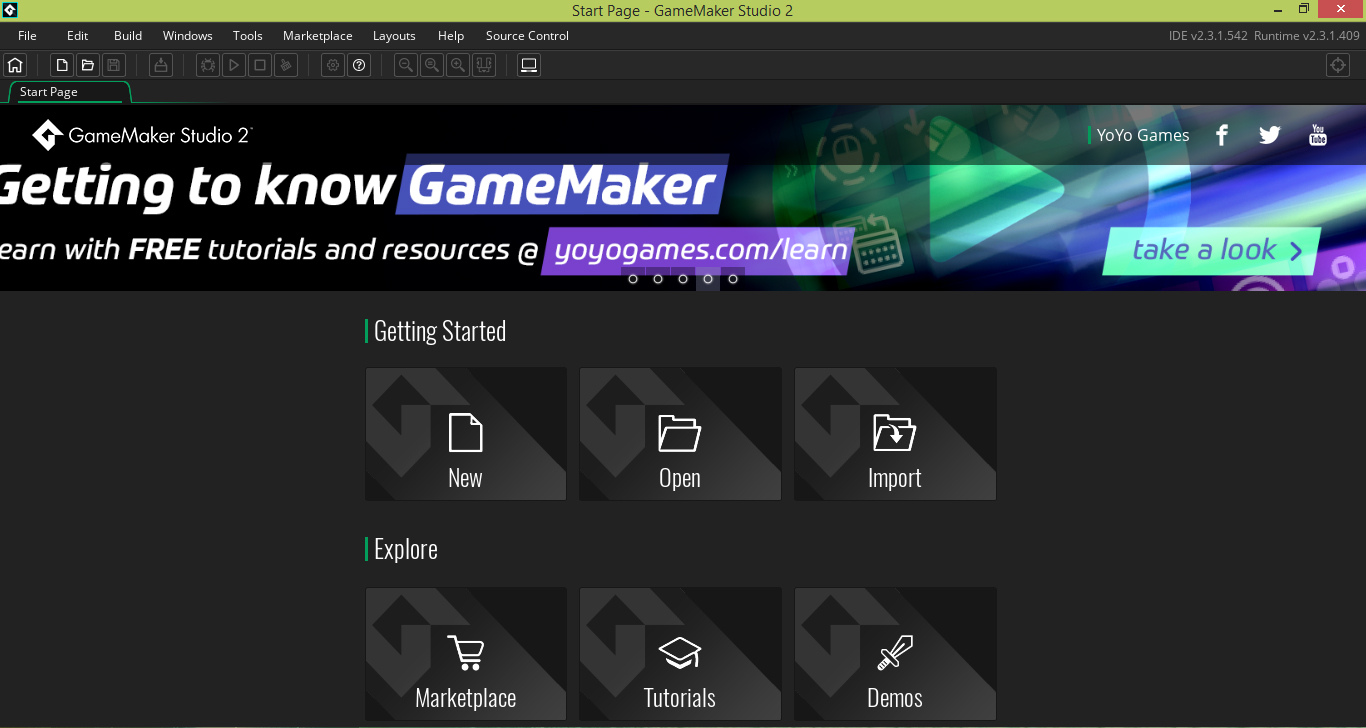Click the save project floppy icon
This screenshot has width=1366, height=728.
[114, 65]
